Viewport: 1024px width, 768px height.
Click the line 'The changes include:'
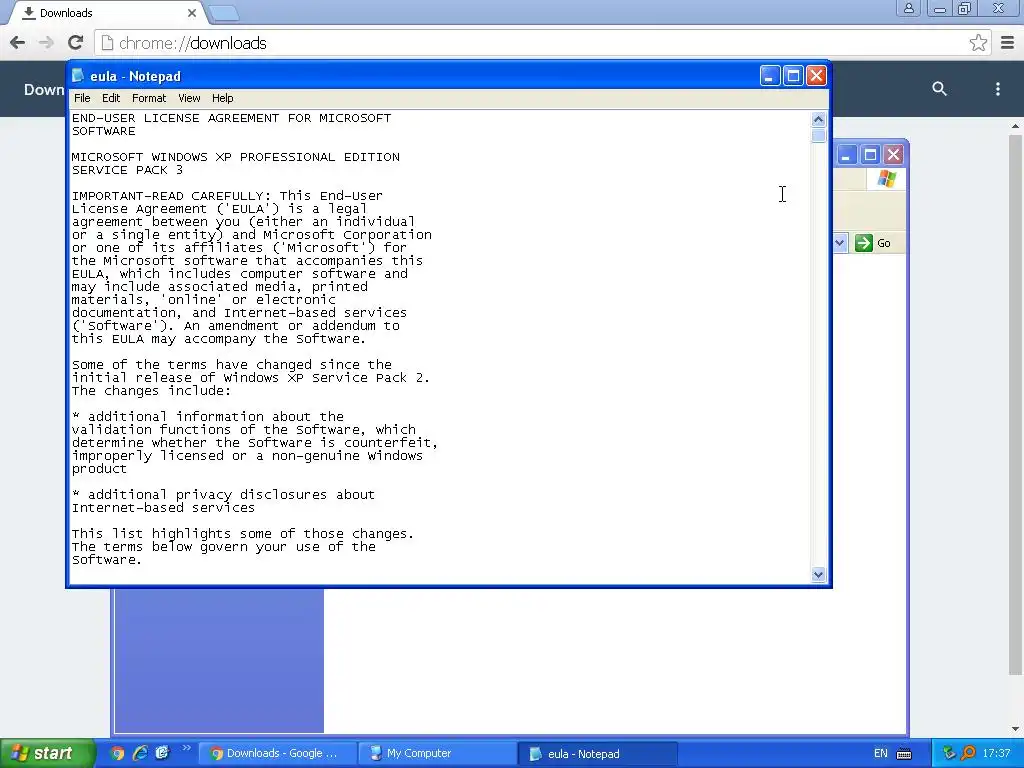point(151,391)
